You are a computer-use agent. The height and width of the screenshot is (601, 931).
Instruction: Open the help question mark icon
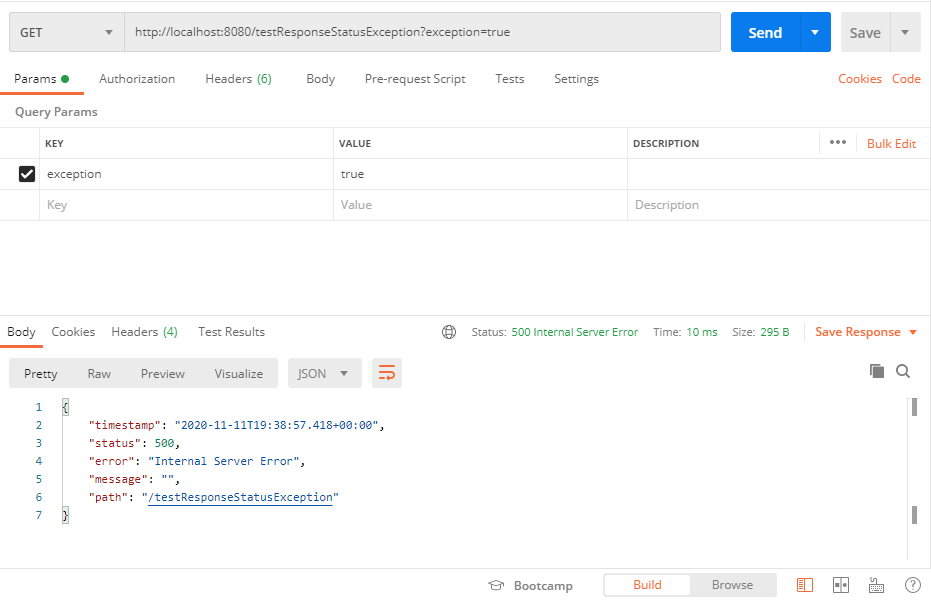click(x=913, y=585)
